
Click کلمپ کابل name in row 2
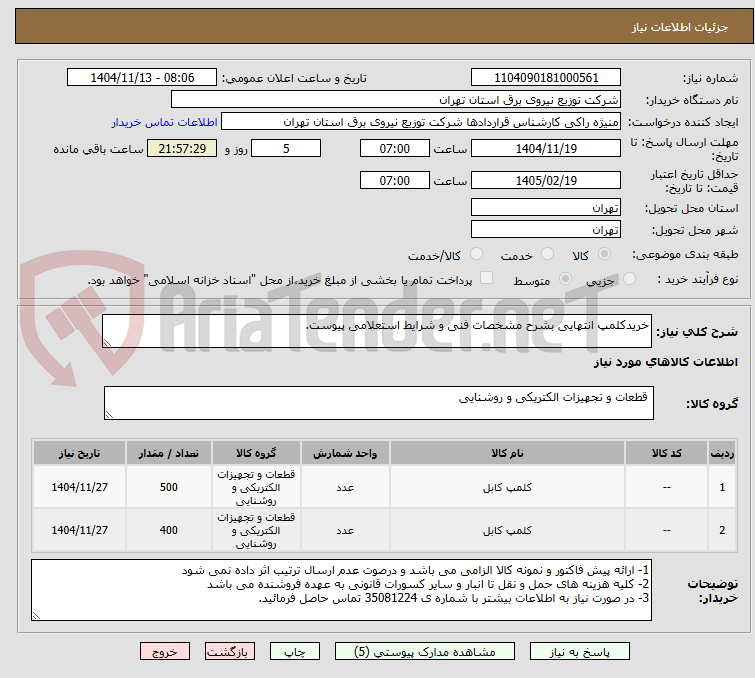pyautogui.click(x=508, y=530)
